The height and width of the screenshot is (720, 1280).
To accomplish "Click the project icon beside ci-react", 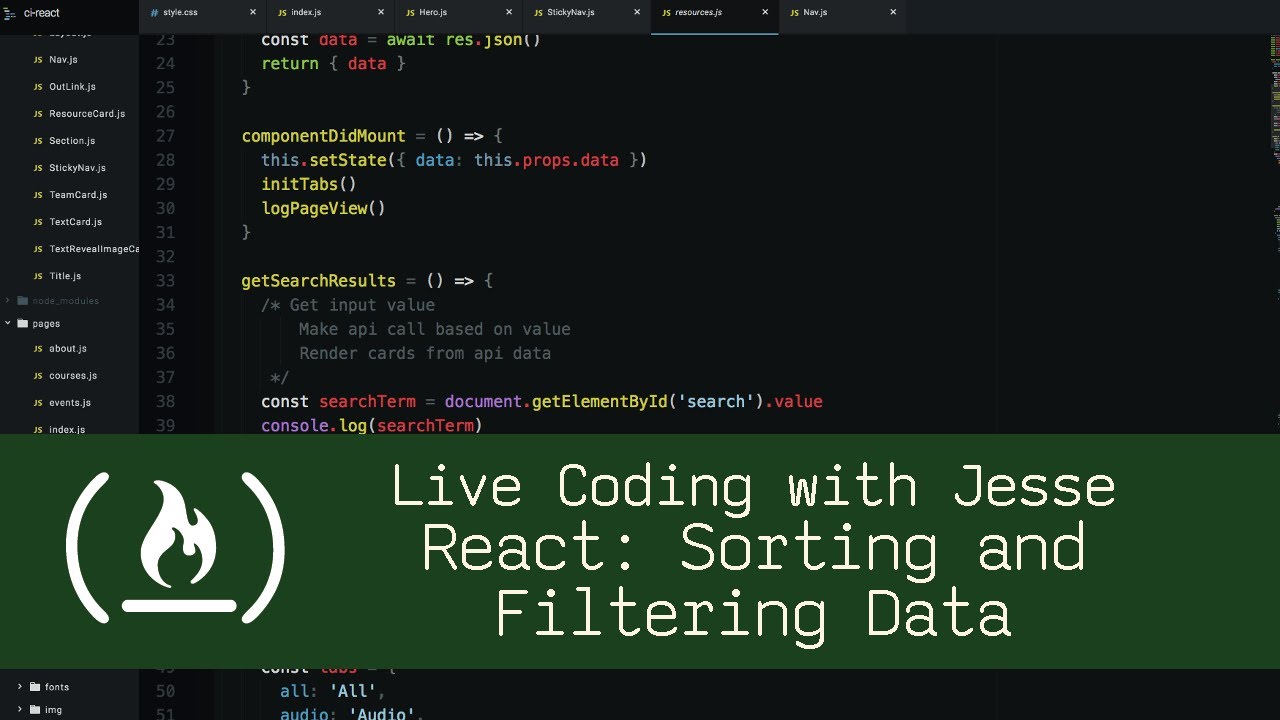I will coord(12,13).
